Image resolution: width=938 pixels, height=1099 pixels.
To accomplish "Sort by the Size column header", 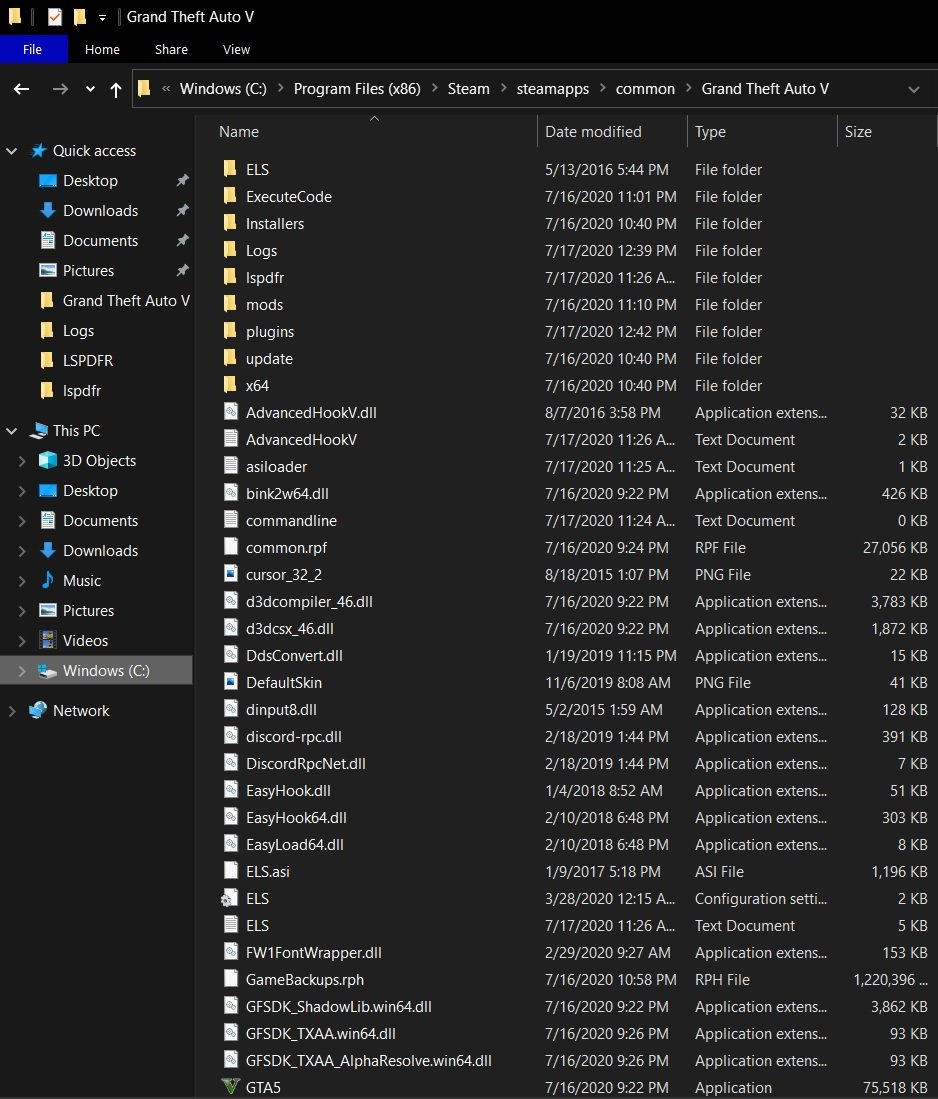I will pyautogui.click(x=858, y=132).
